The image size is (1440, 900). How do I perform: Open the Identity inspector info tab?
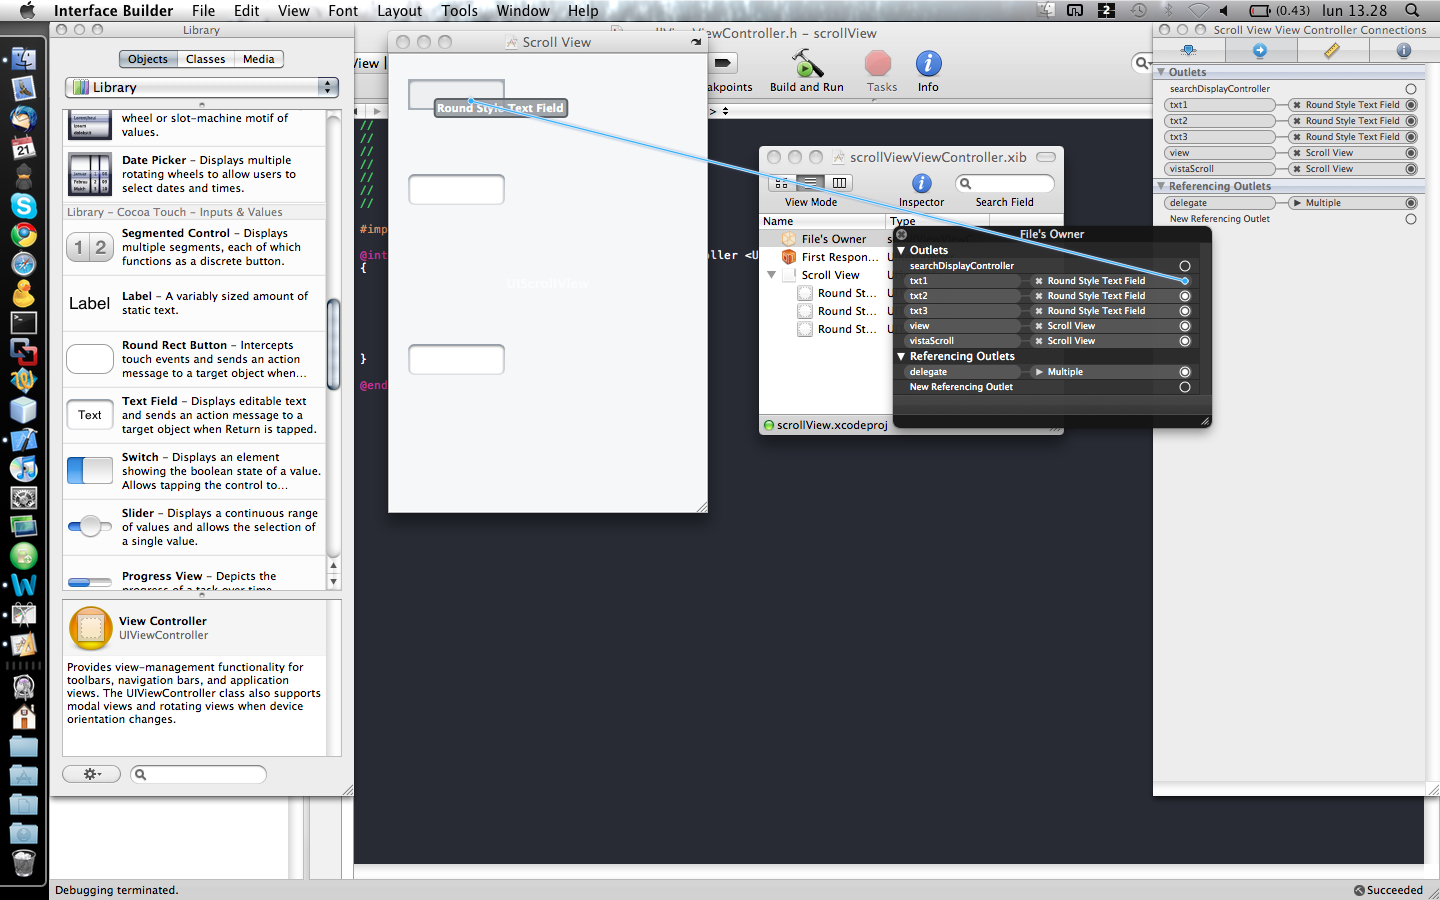coord(1403,50)
